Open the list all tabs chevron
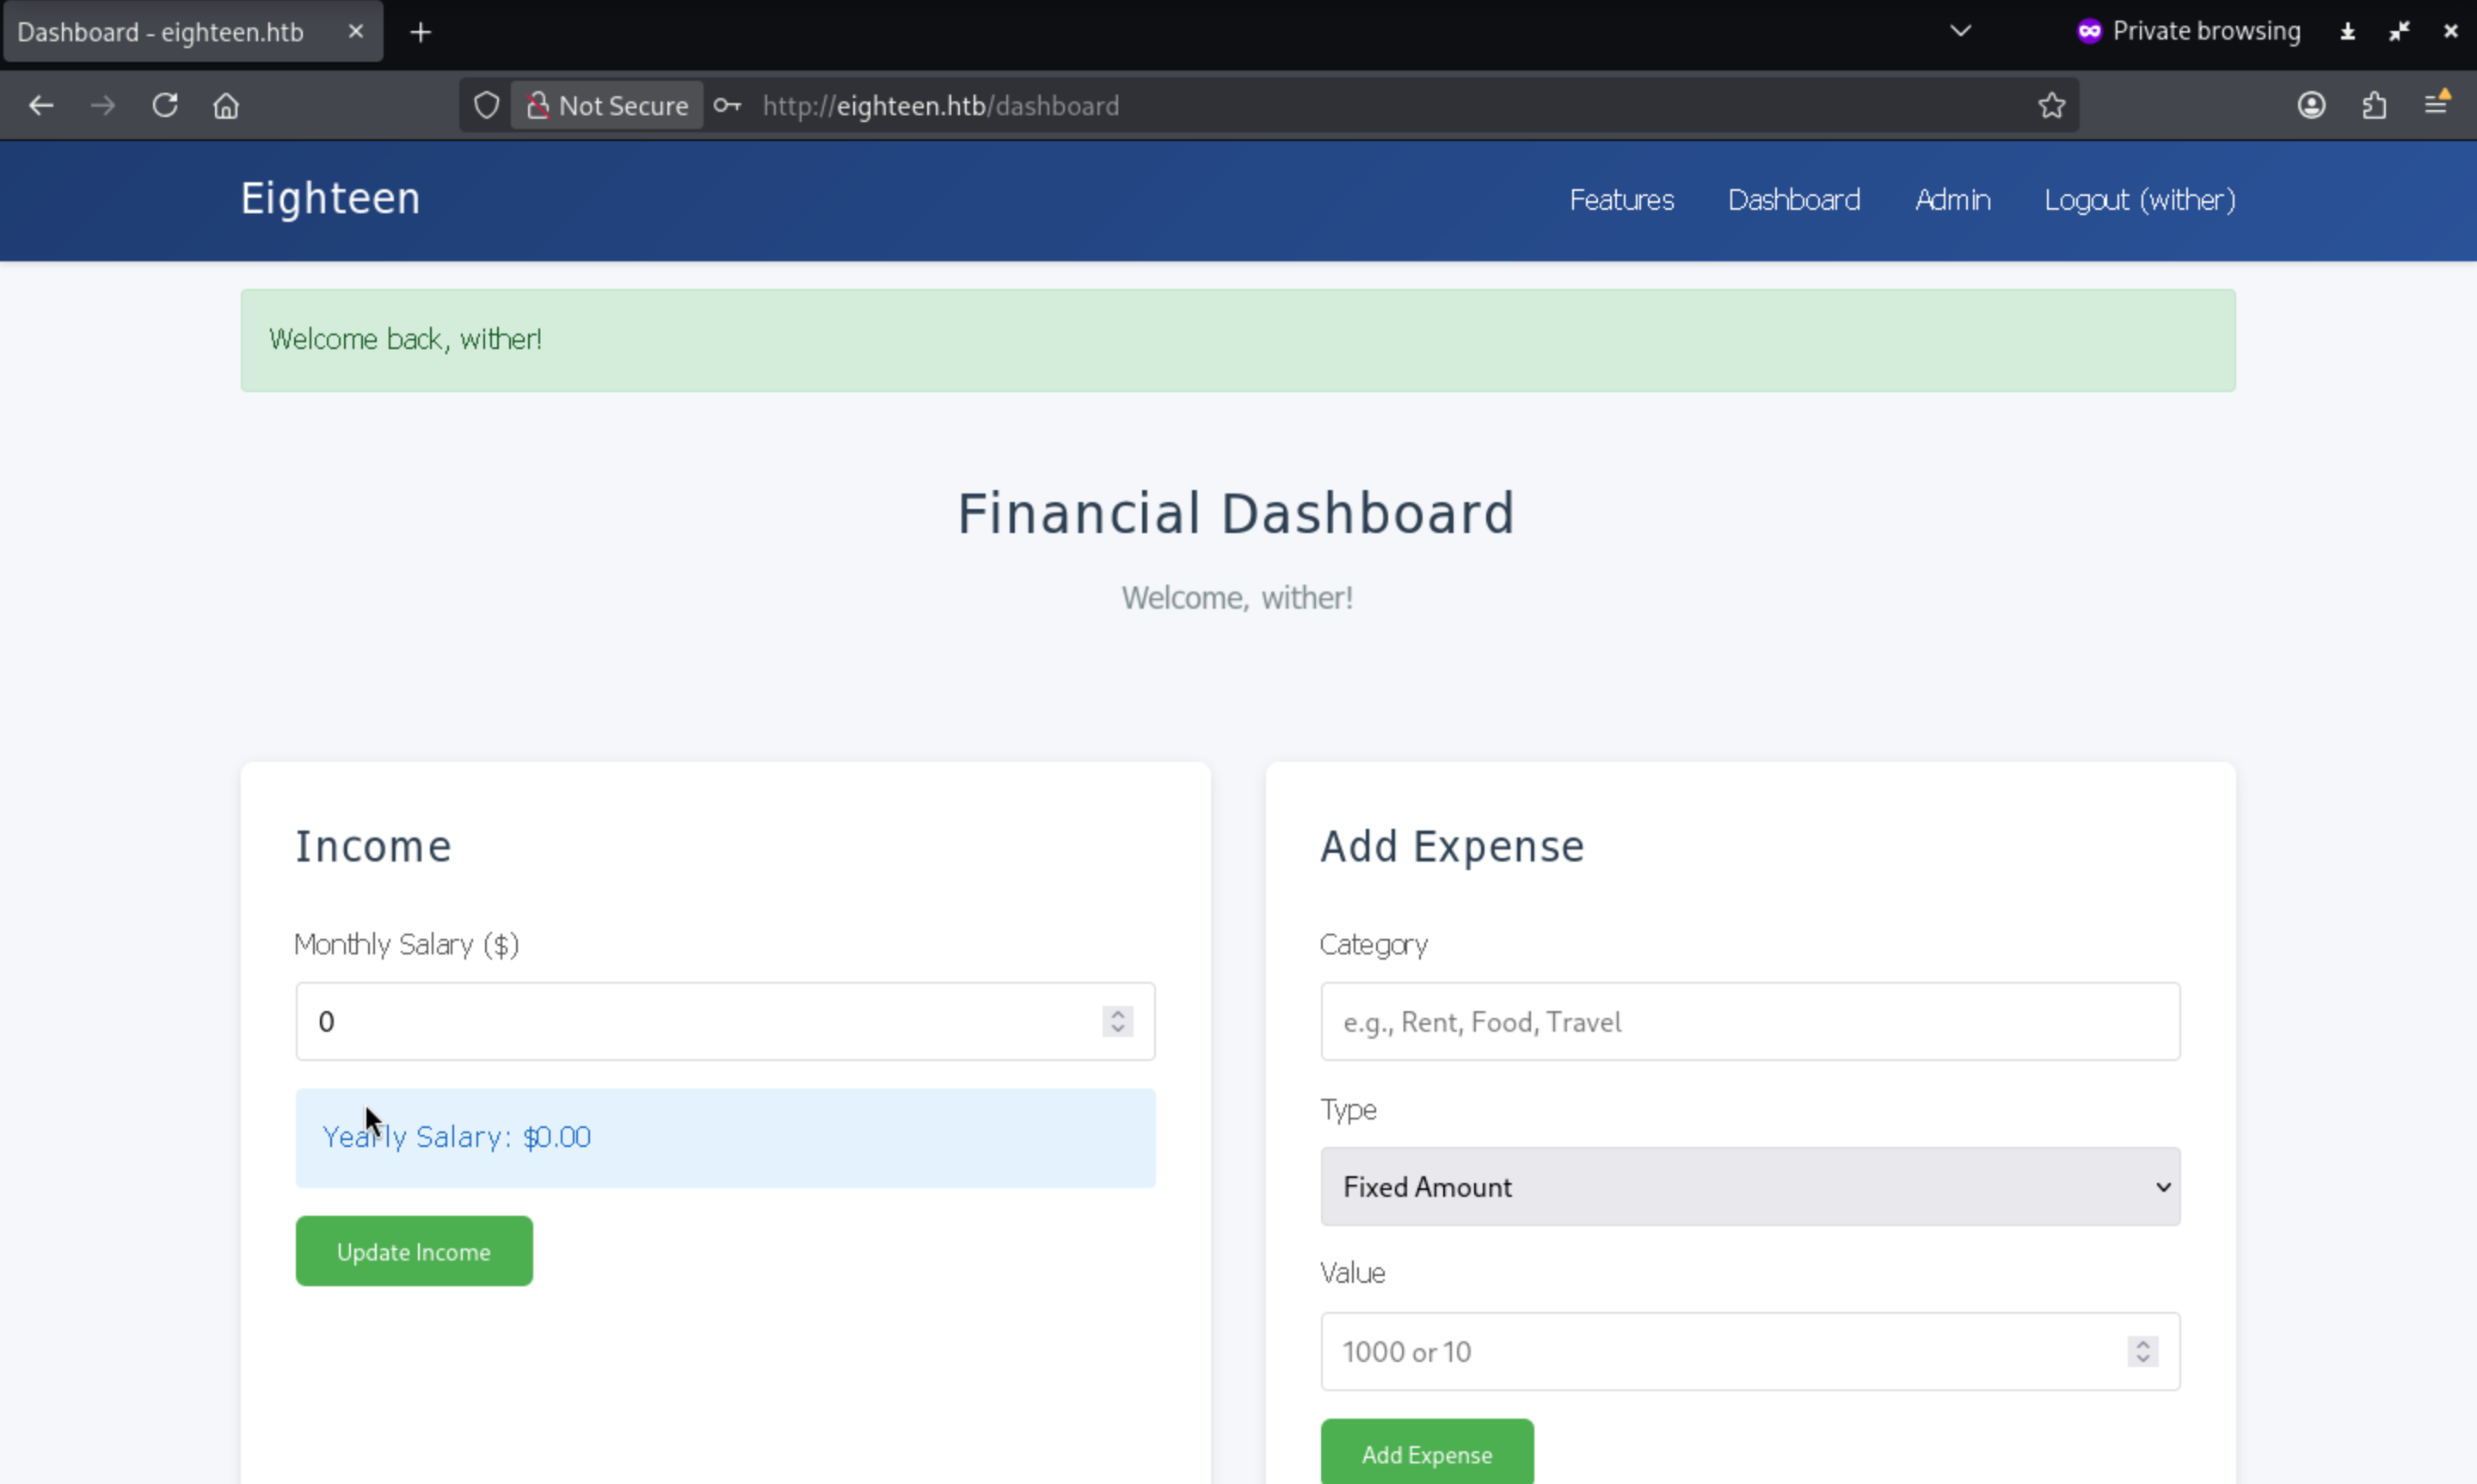The height and width of the screenshot is (1484, 2477). 1960,31
